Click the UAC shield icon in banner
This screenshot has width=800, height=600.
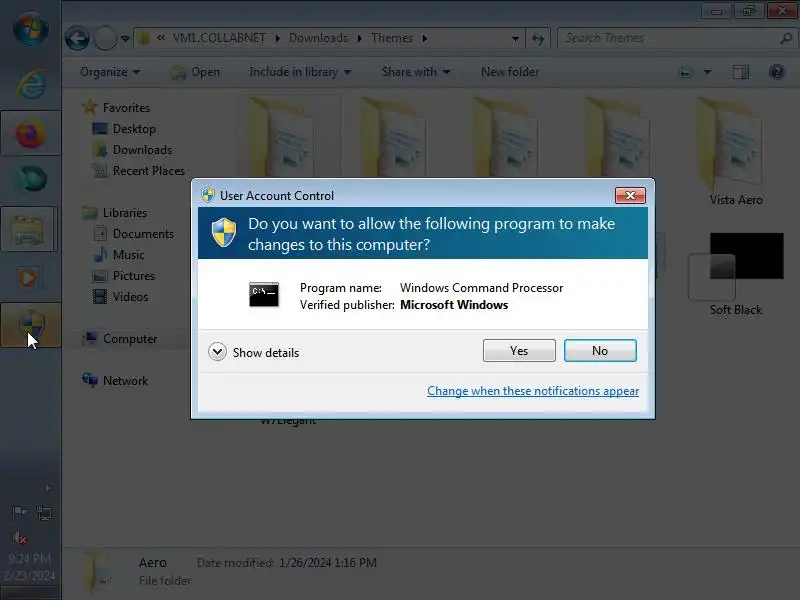224,232
